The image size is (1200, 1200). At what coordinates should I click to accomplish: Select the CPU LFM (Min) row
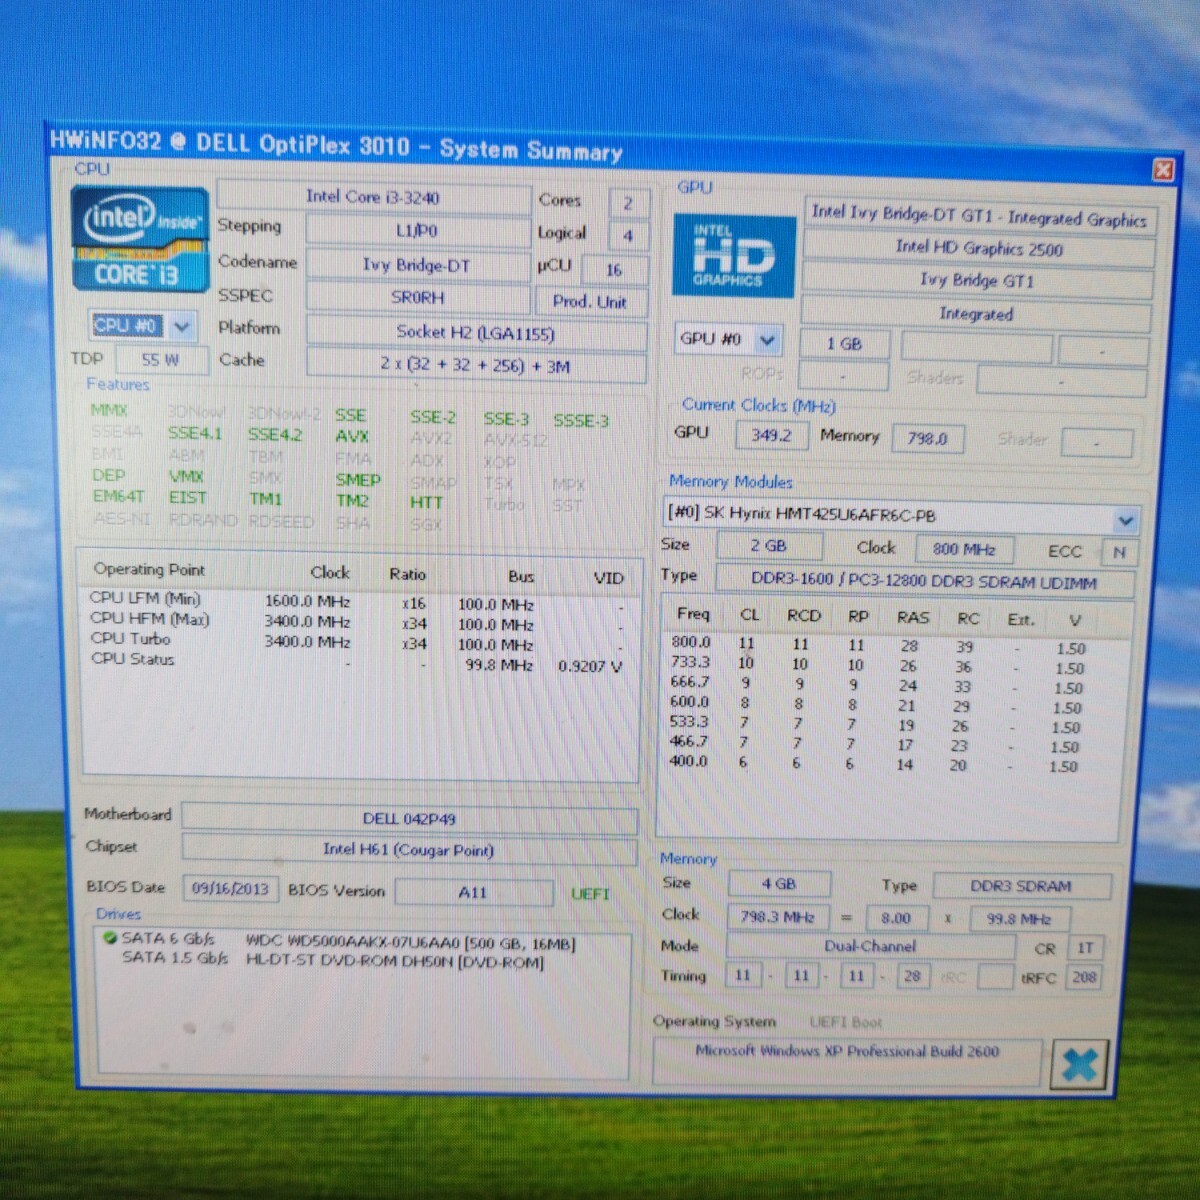coord(357,602)
